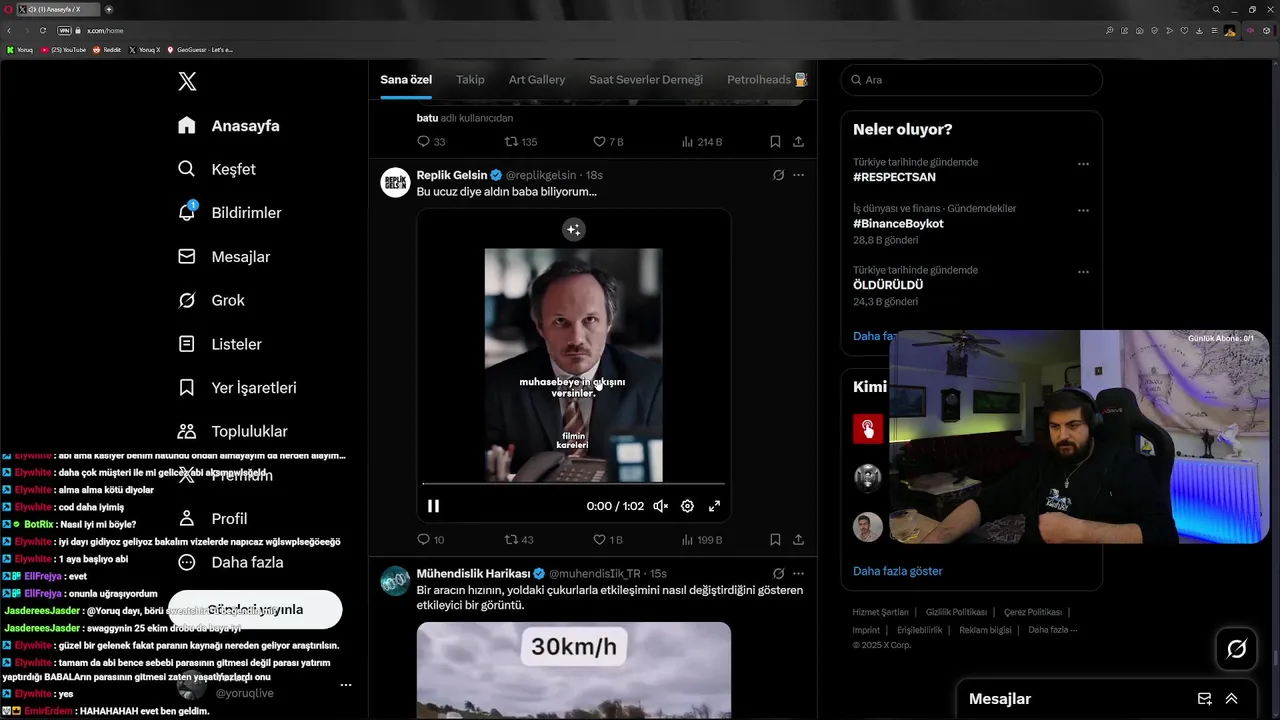Image resolution: width=1280 pixels, height=720 pixels.
Task: Reply to batu's post with 33 replies
Action: (431, 142)
